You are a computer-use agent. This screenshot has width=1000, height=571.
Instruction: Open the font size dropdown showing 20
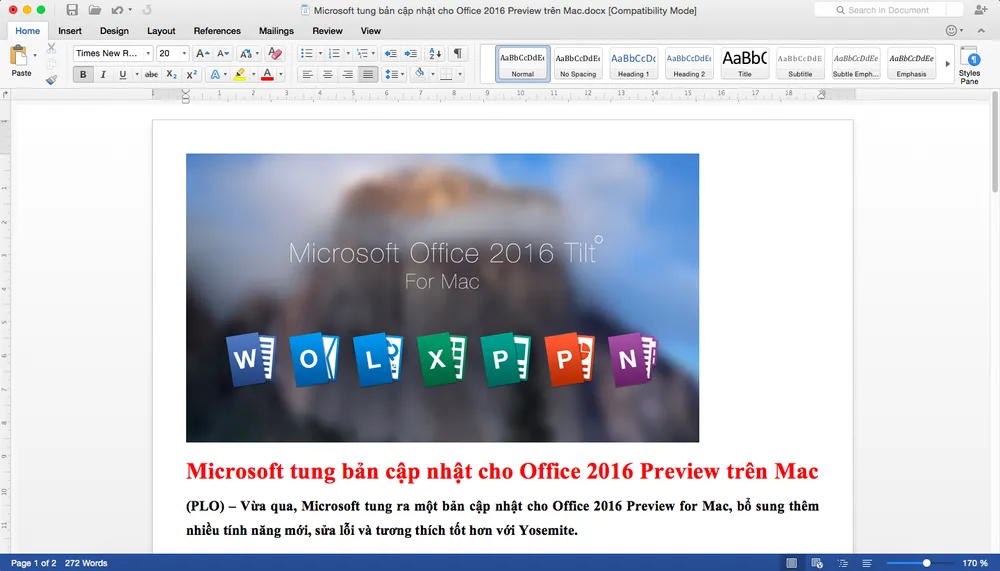(184, 54)
